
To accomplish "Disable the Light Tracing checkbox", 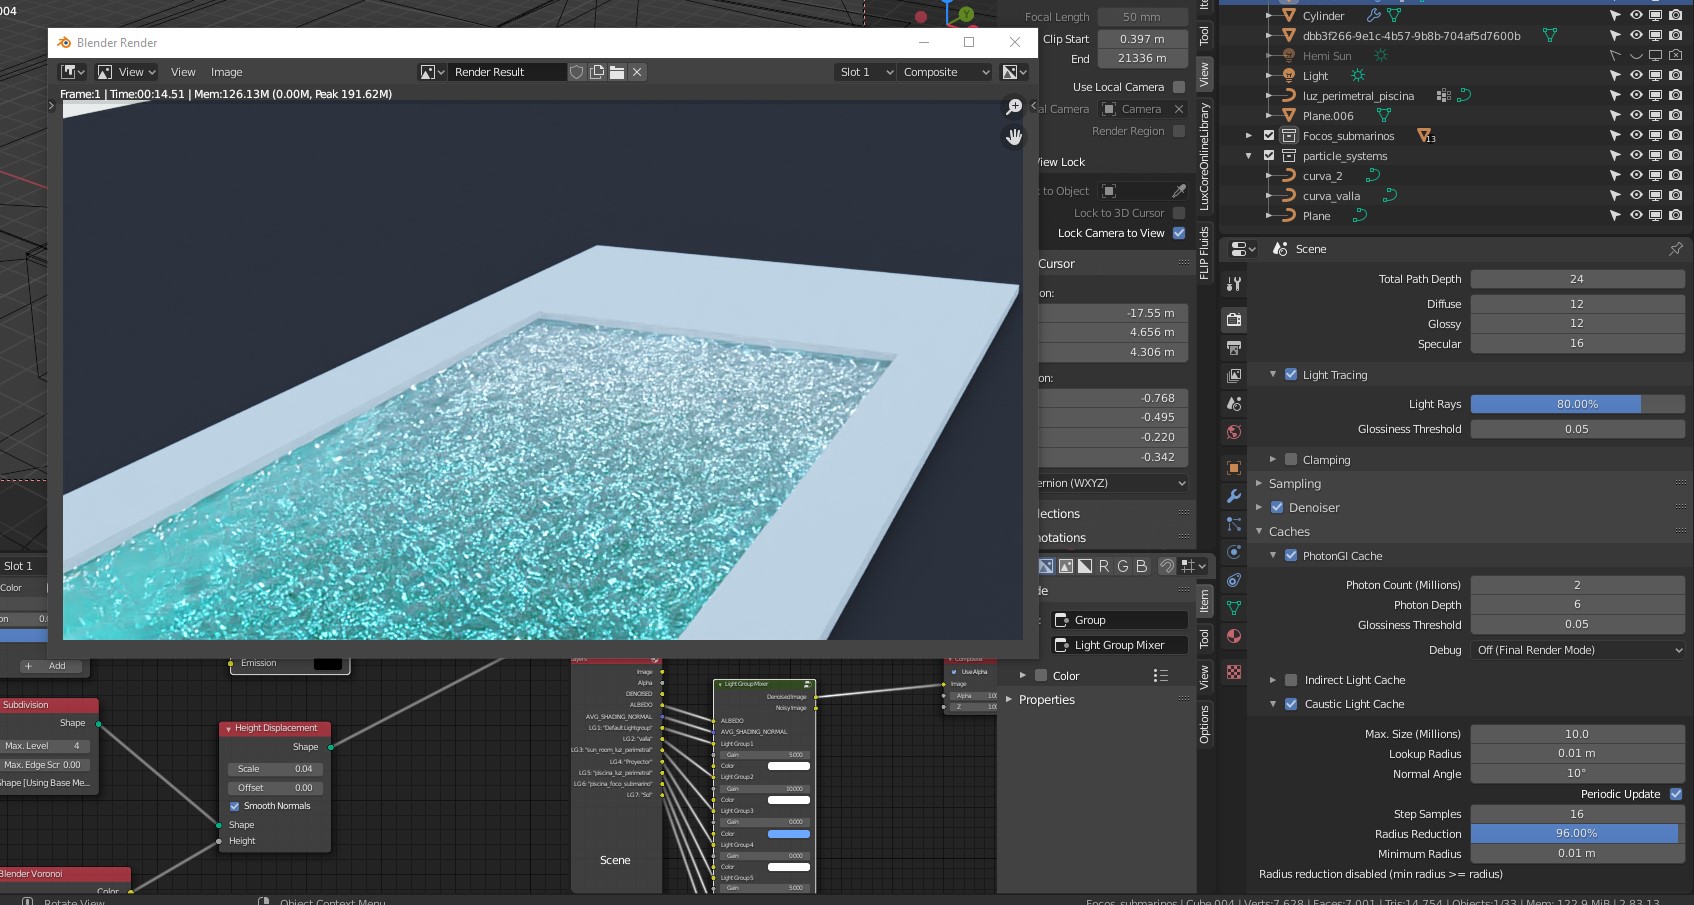I will pyautogui.click(x=1291, y=375).
